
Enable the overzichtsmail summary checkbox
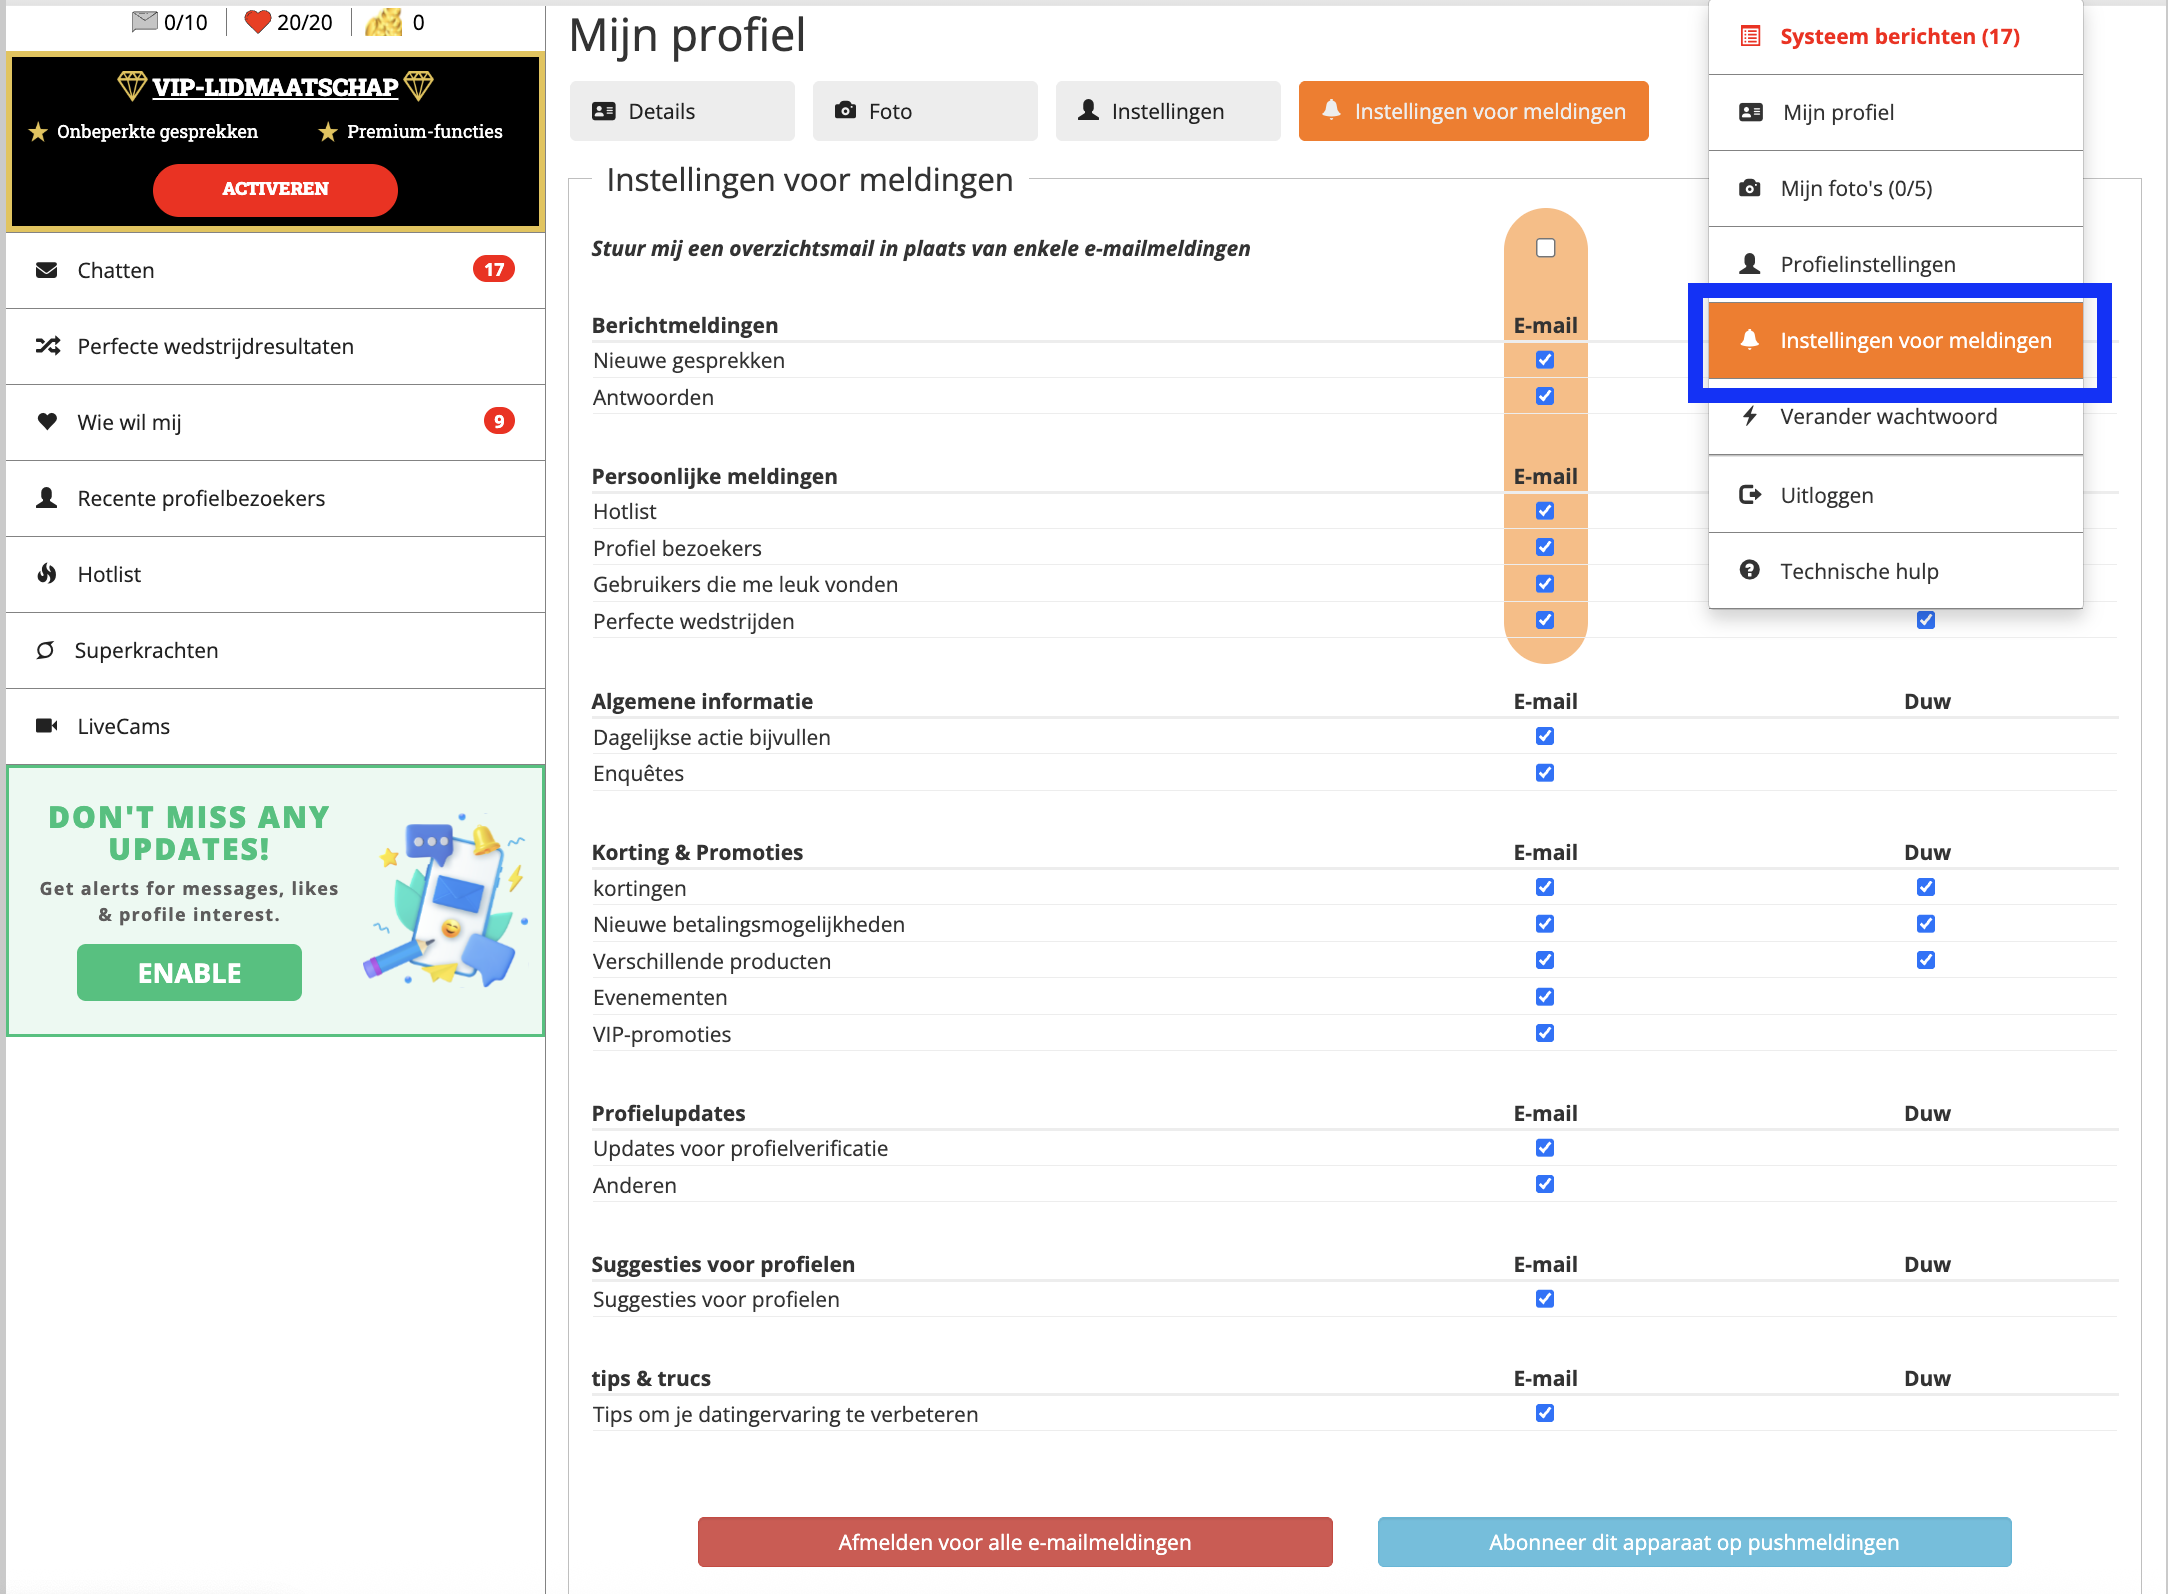1545,247
